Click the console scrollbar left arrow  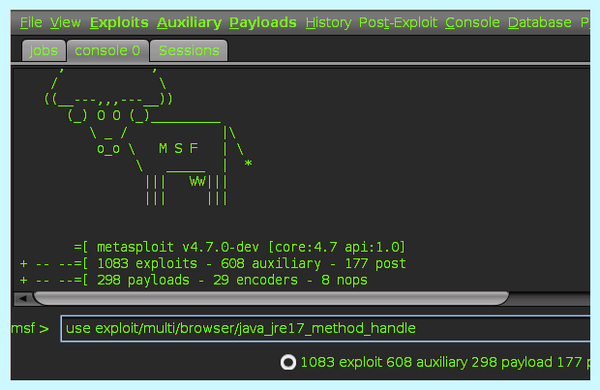coord(23,299)
